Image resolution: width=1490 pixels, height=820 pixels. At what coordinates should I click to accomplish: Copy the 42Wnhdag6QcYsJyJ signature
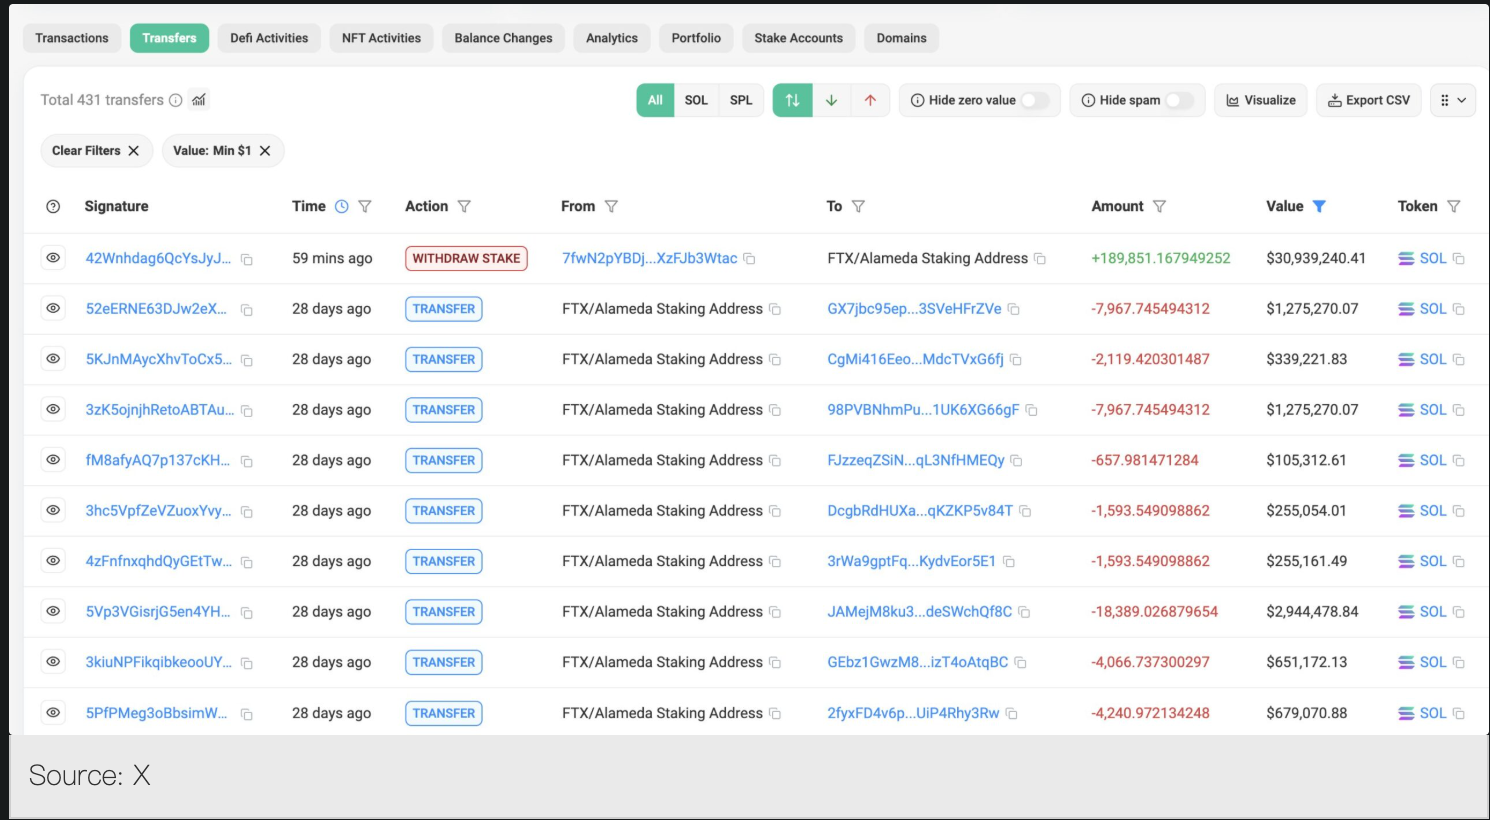point(247,260)
